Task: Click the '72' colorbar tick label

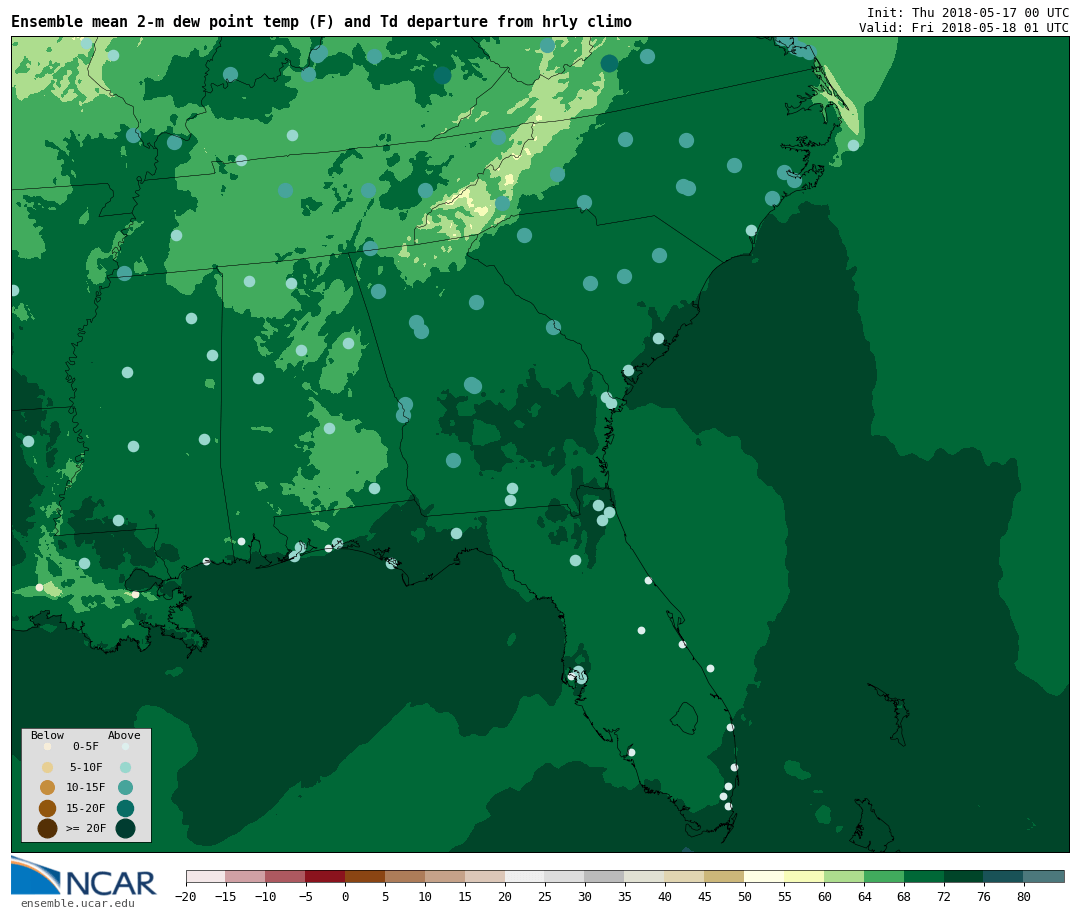Action: click(944, 896)
